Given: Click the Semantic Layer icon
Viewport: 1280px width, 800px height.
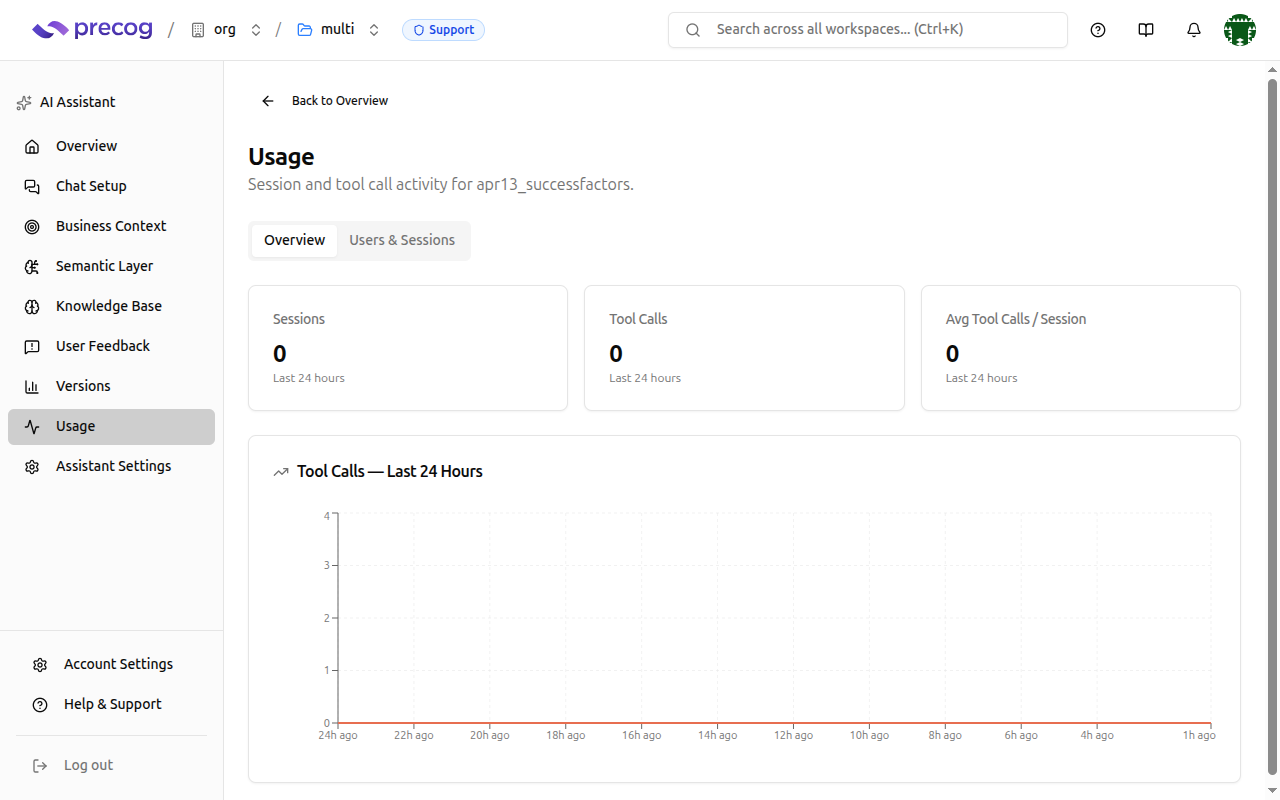Looking at the screenshot, I should click(x=32, y=266).
